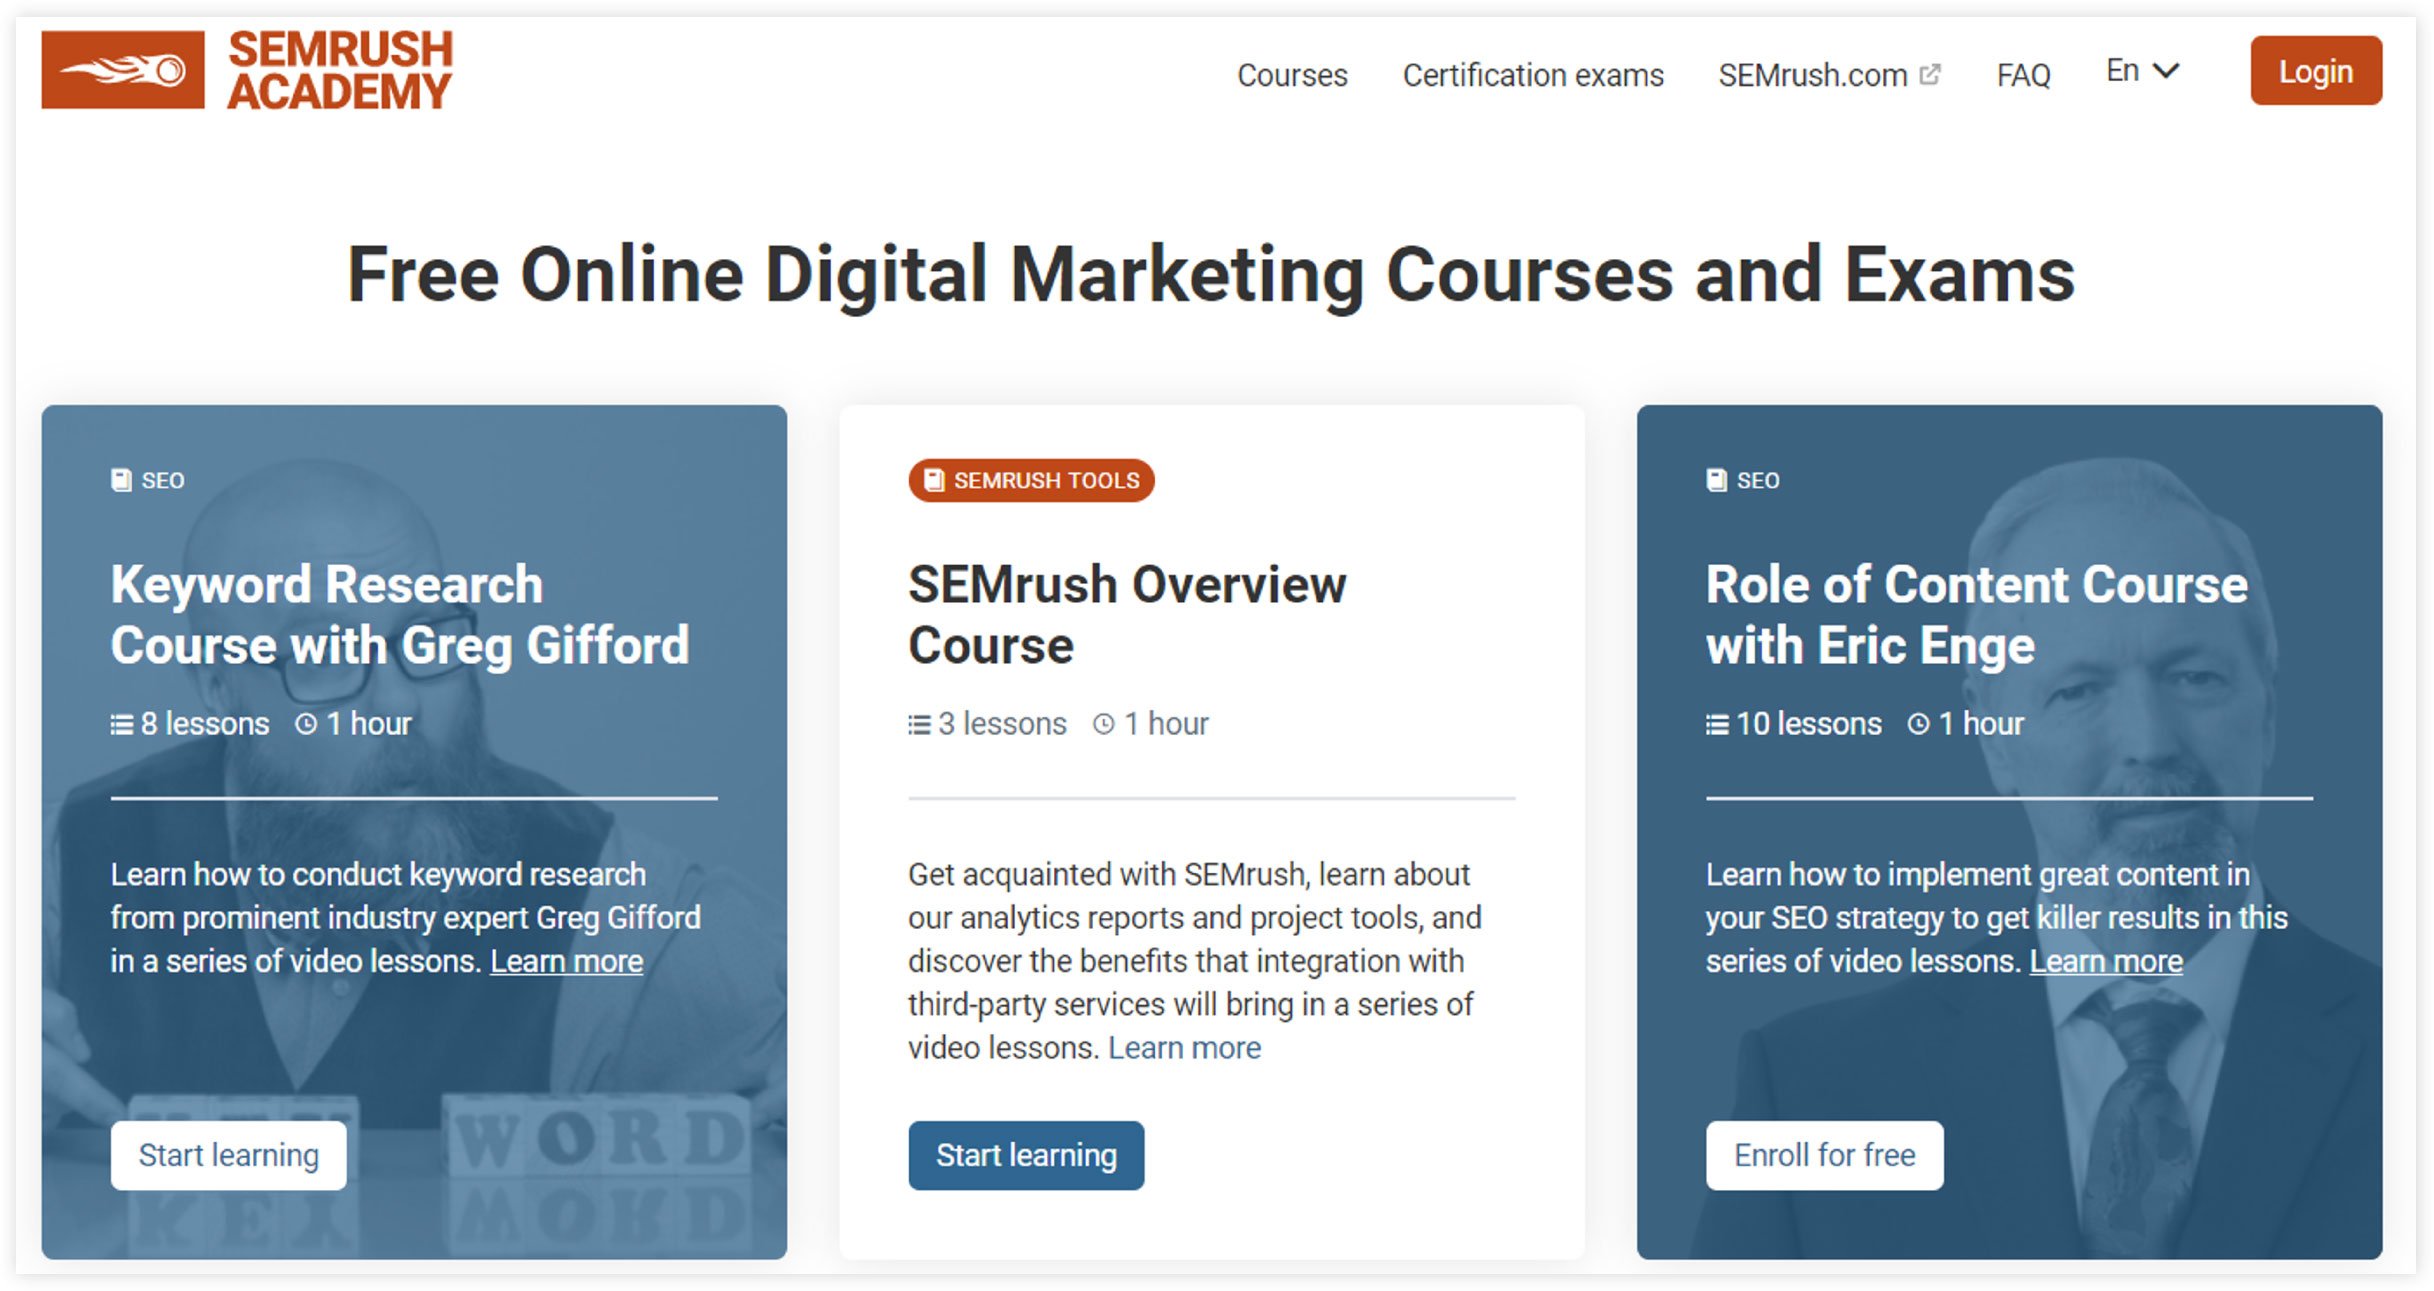Click the SEMRUSH ACADEMY text logo
The height and width of the screenshot is (1291, 2434).
pyautogui.click(x=340, y=69)
